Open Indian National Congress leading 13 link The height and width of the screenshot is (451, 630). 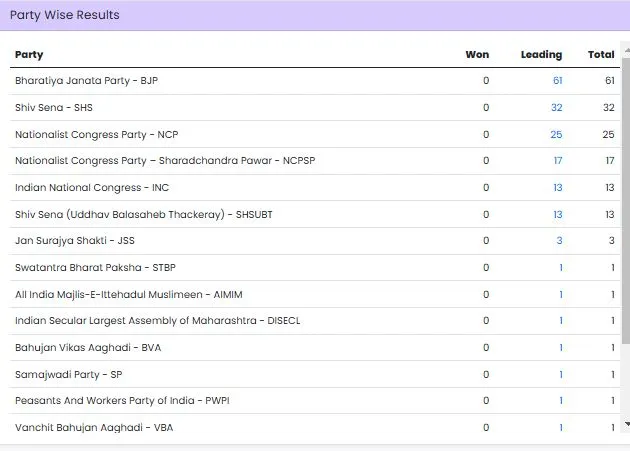pos(557,187)
